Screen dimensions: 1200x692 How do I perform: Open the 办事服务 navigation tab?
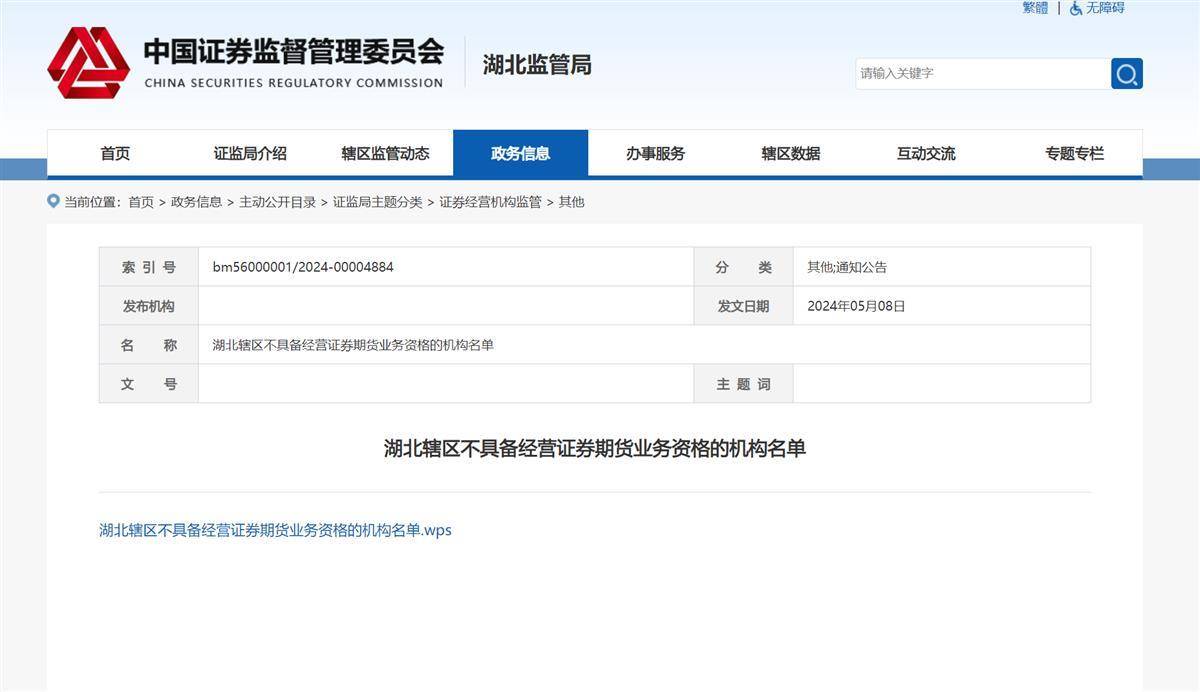[656, 154]
